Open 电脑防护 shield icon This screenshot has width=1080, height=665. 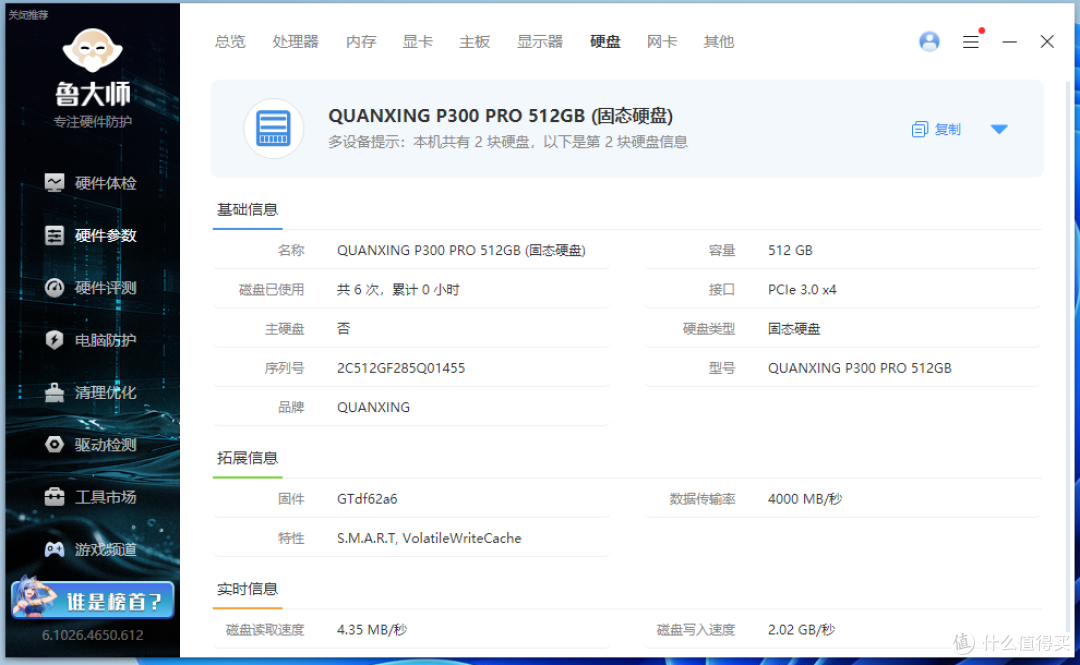pyautogui.click(x=54, y=340)
